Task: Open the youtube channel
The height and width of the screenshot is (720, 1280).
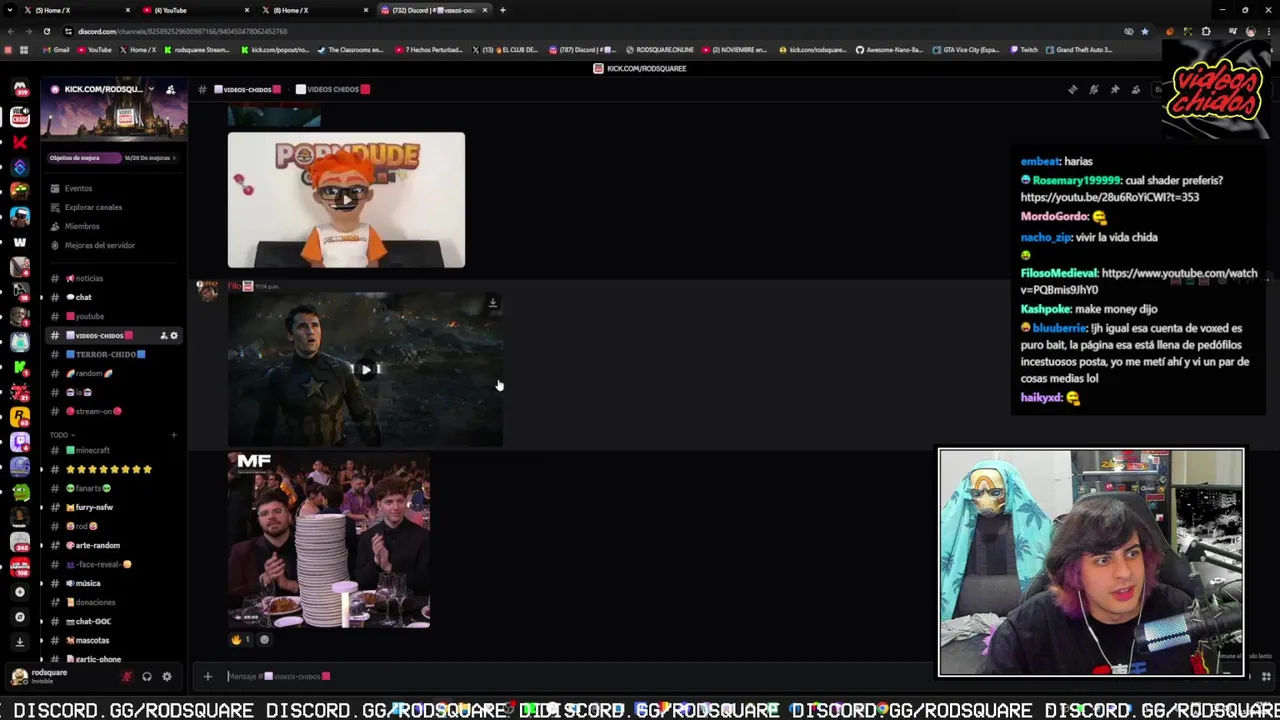Action: point(112,316)
